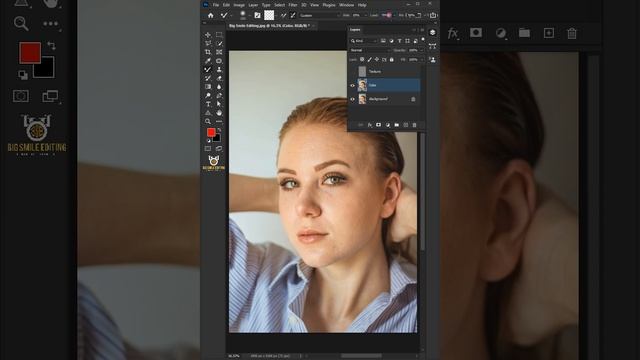This screenshot has height=360, width=640.
Task: Toggle clean brush after each stroke
Action: pos(293,16)
